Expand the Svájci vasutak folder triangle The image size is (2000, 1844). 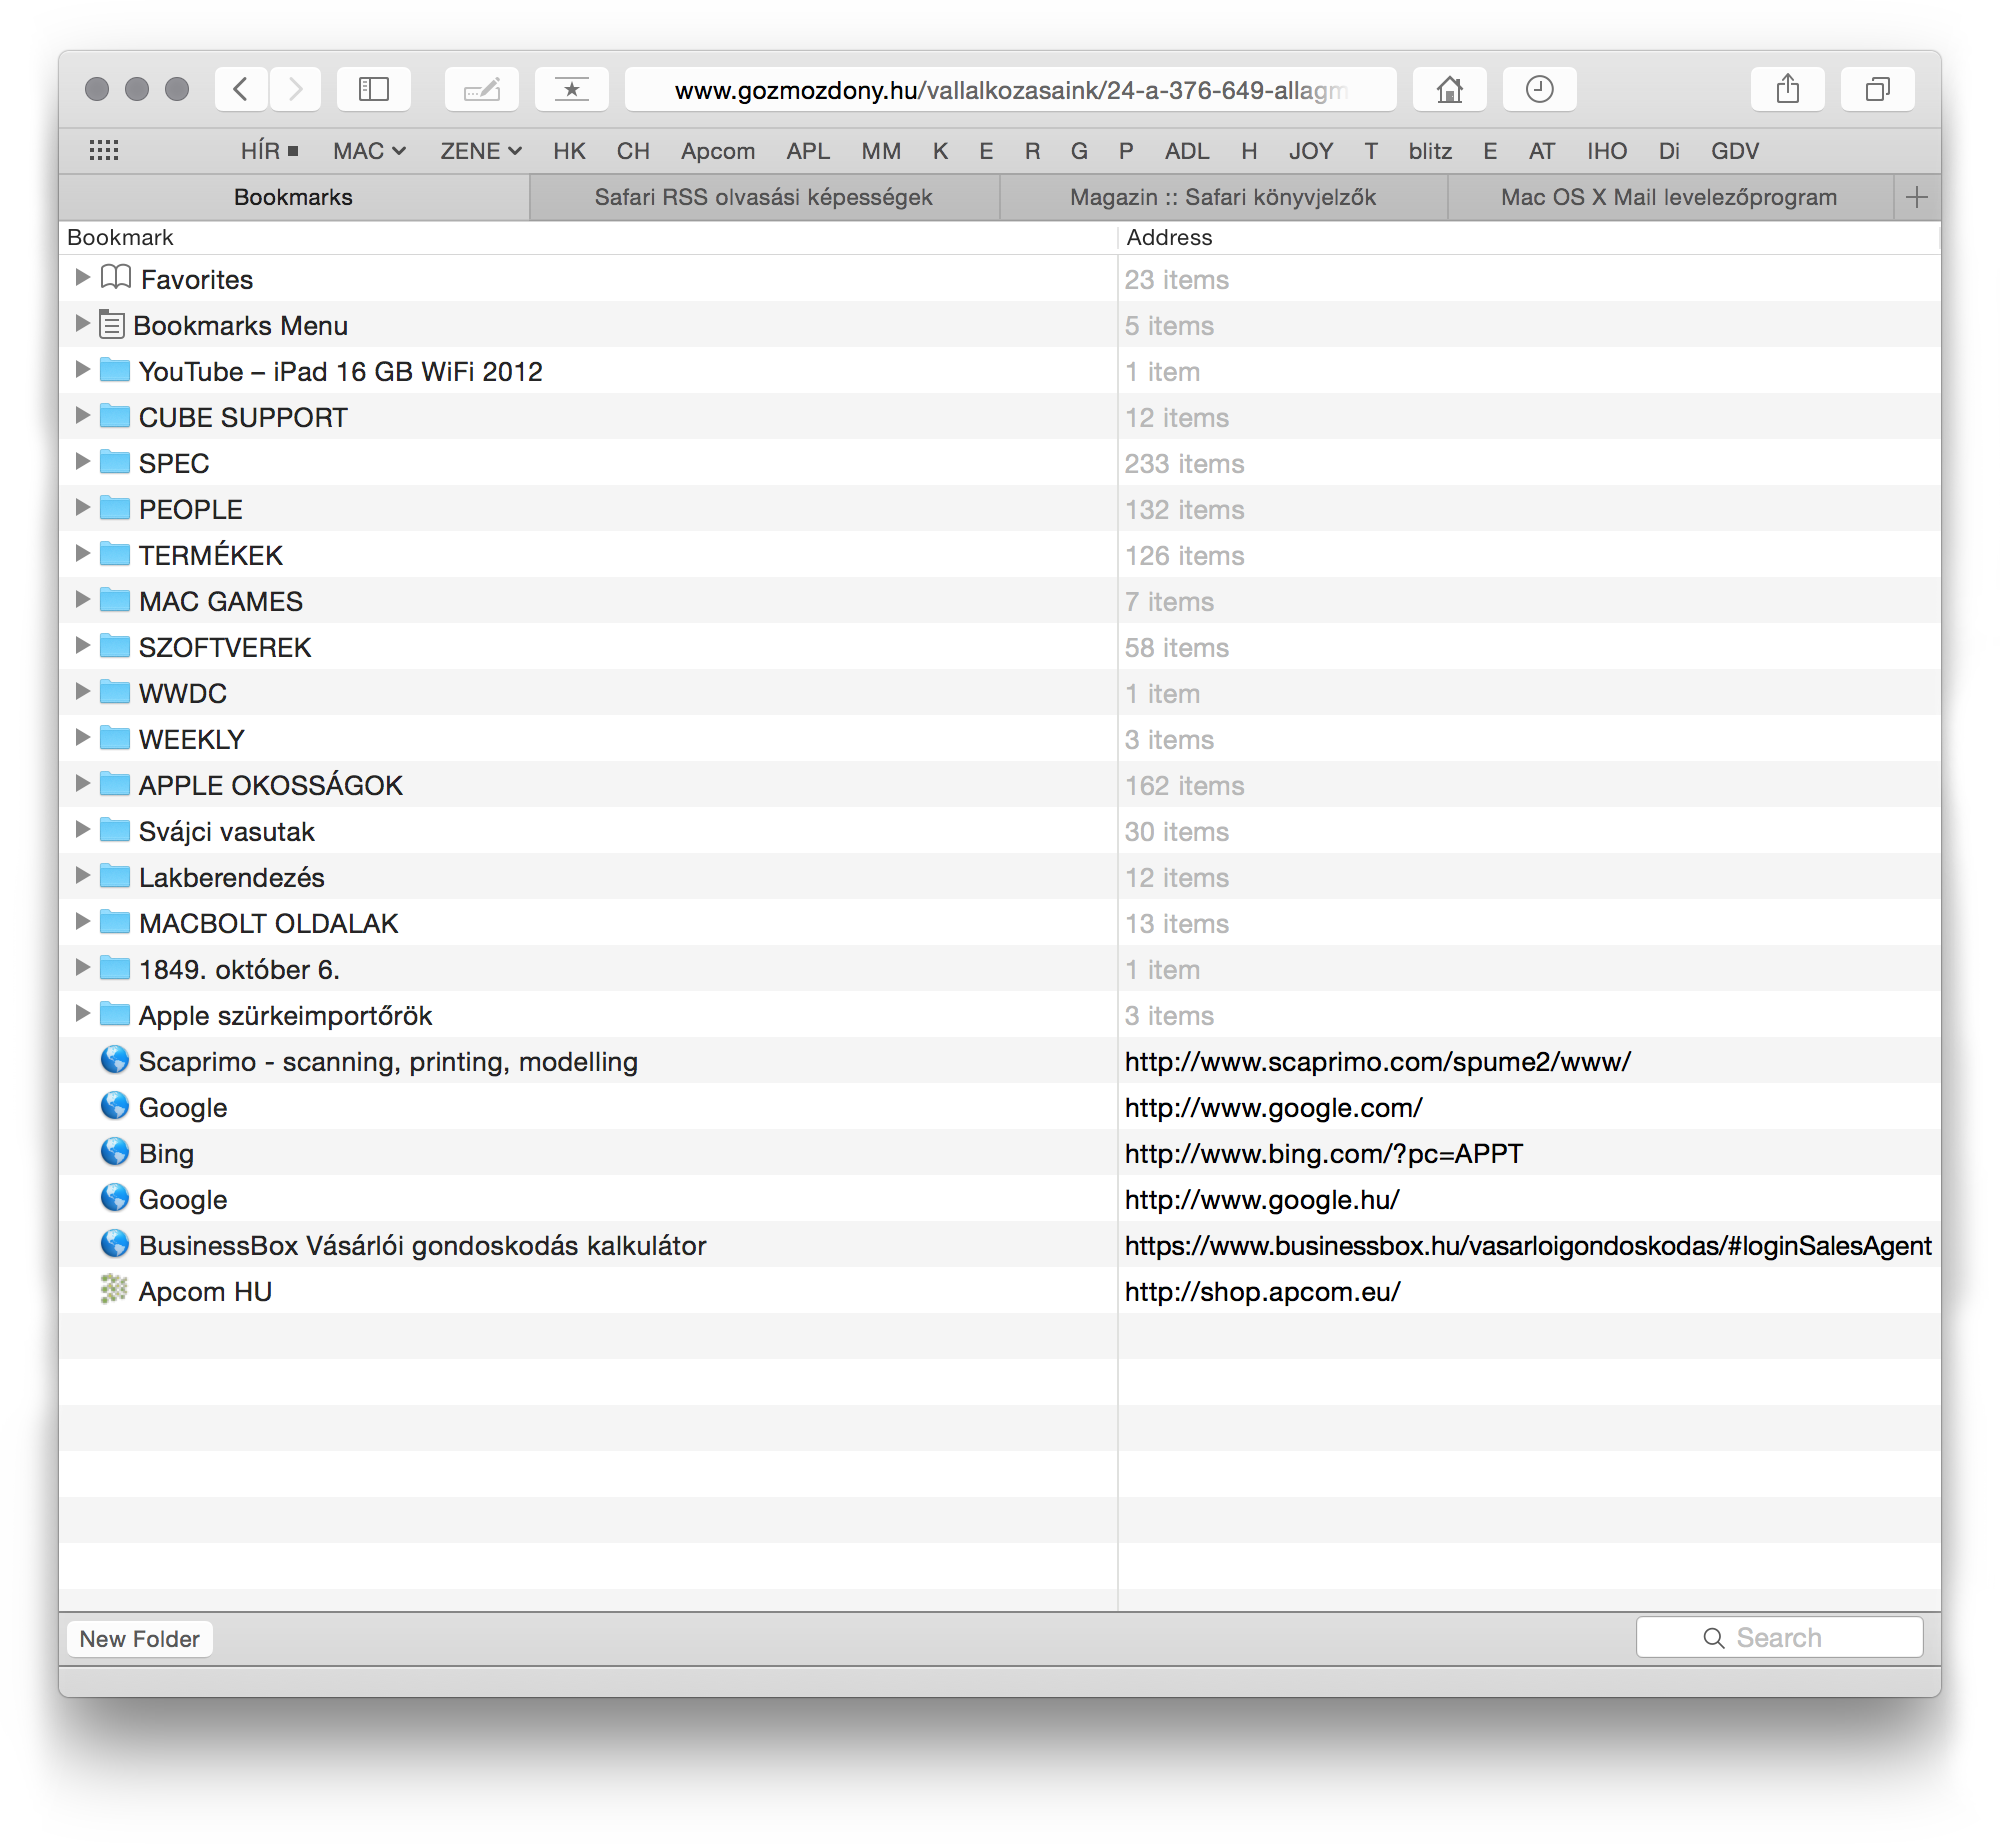(x=82, y=829)
